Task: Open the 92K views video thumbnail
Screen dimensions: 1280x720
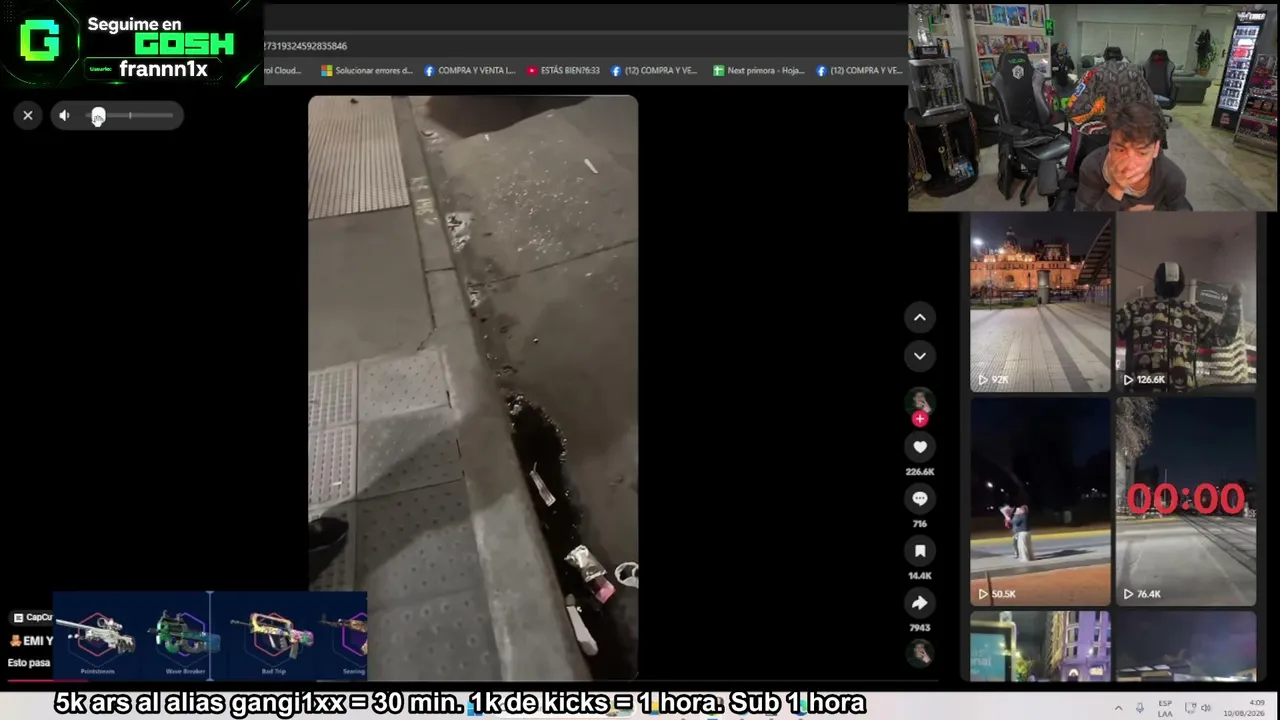Action: tap(1040, 301)
